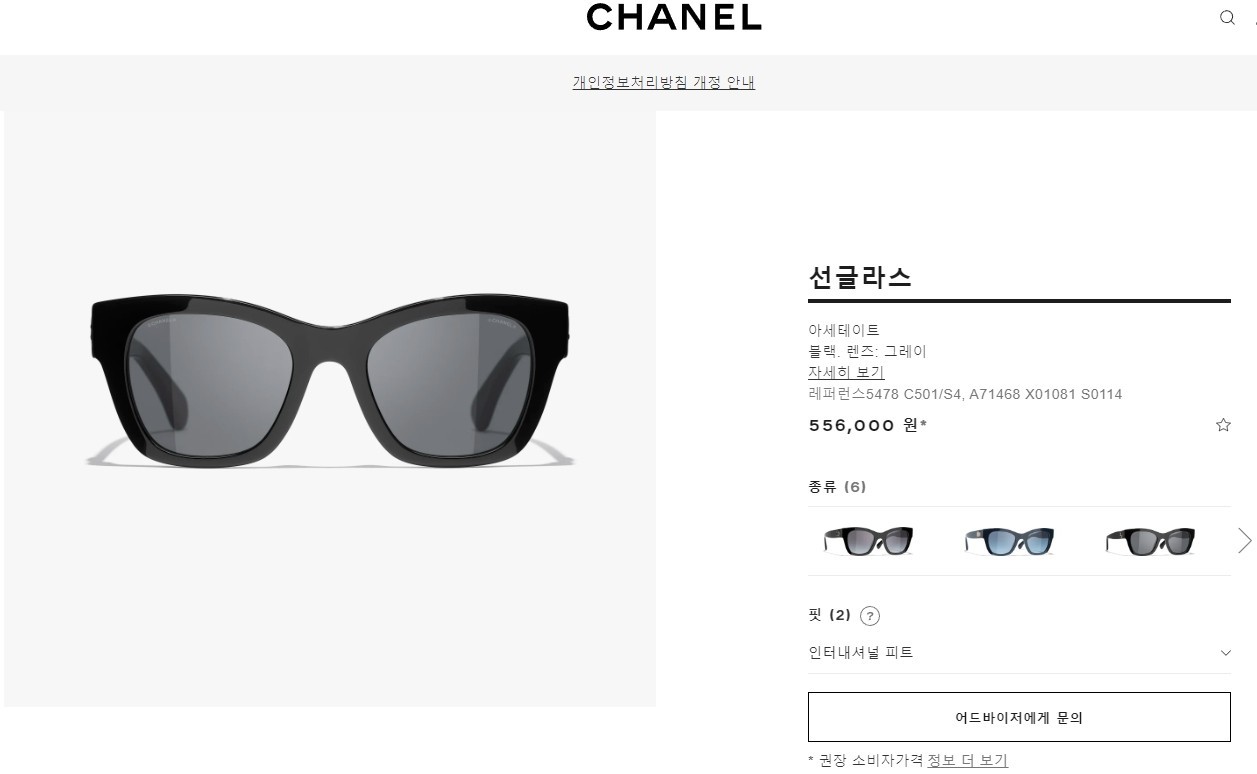Click the product reference number text
1257x774 pixels.
click(965, 394)
